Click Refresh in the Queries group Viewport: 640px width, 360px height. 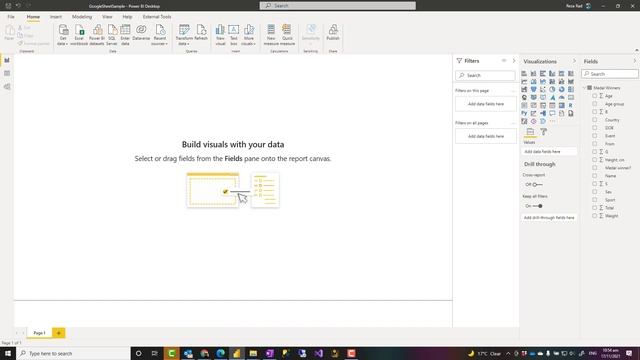coord(201,33)
